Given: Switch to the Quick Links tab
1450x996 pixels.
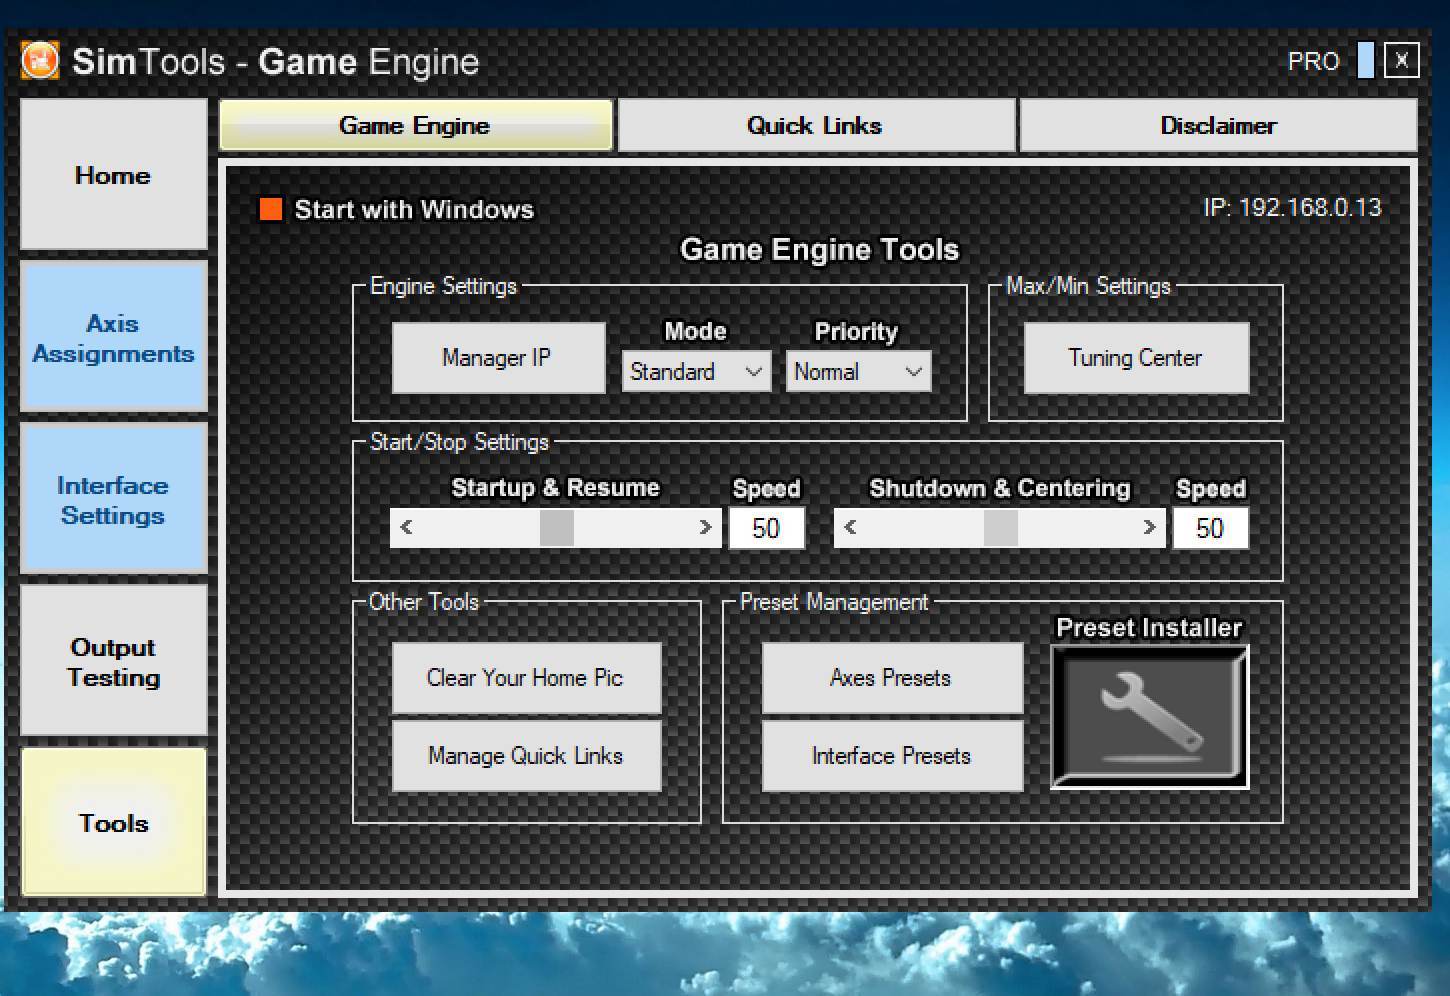Looking at the screenshot, I should [815, 125].
